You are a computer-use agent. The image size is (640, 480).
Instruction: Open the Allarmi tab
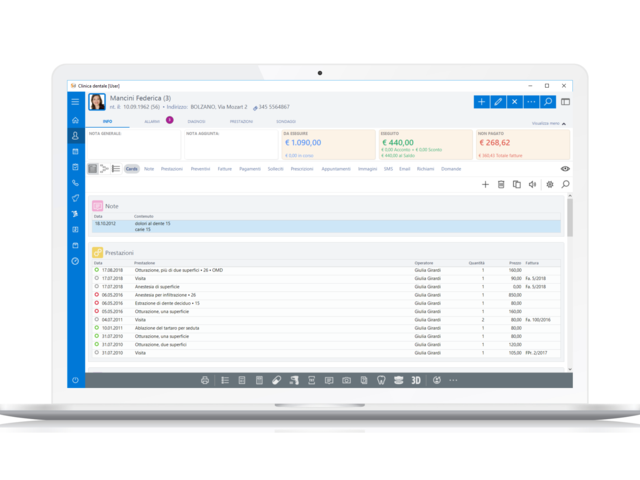[x=152, y=121]
